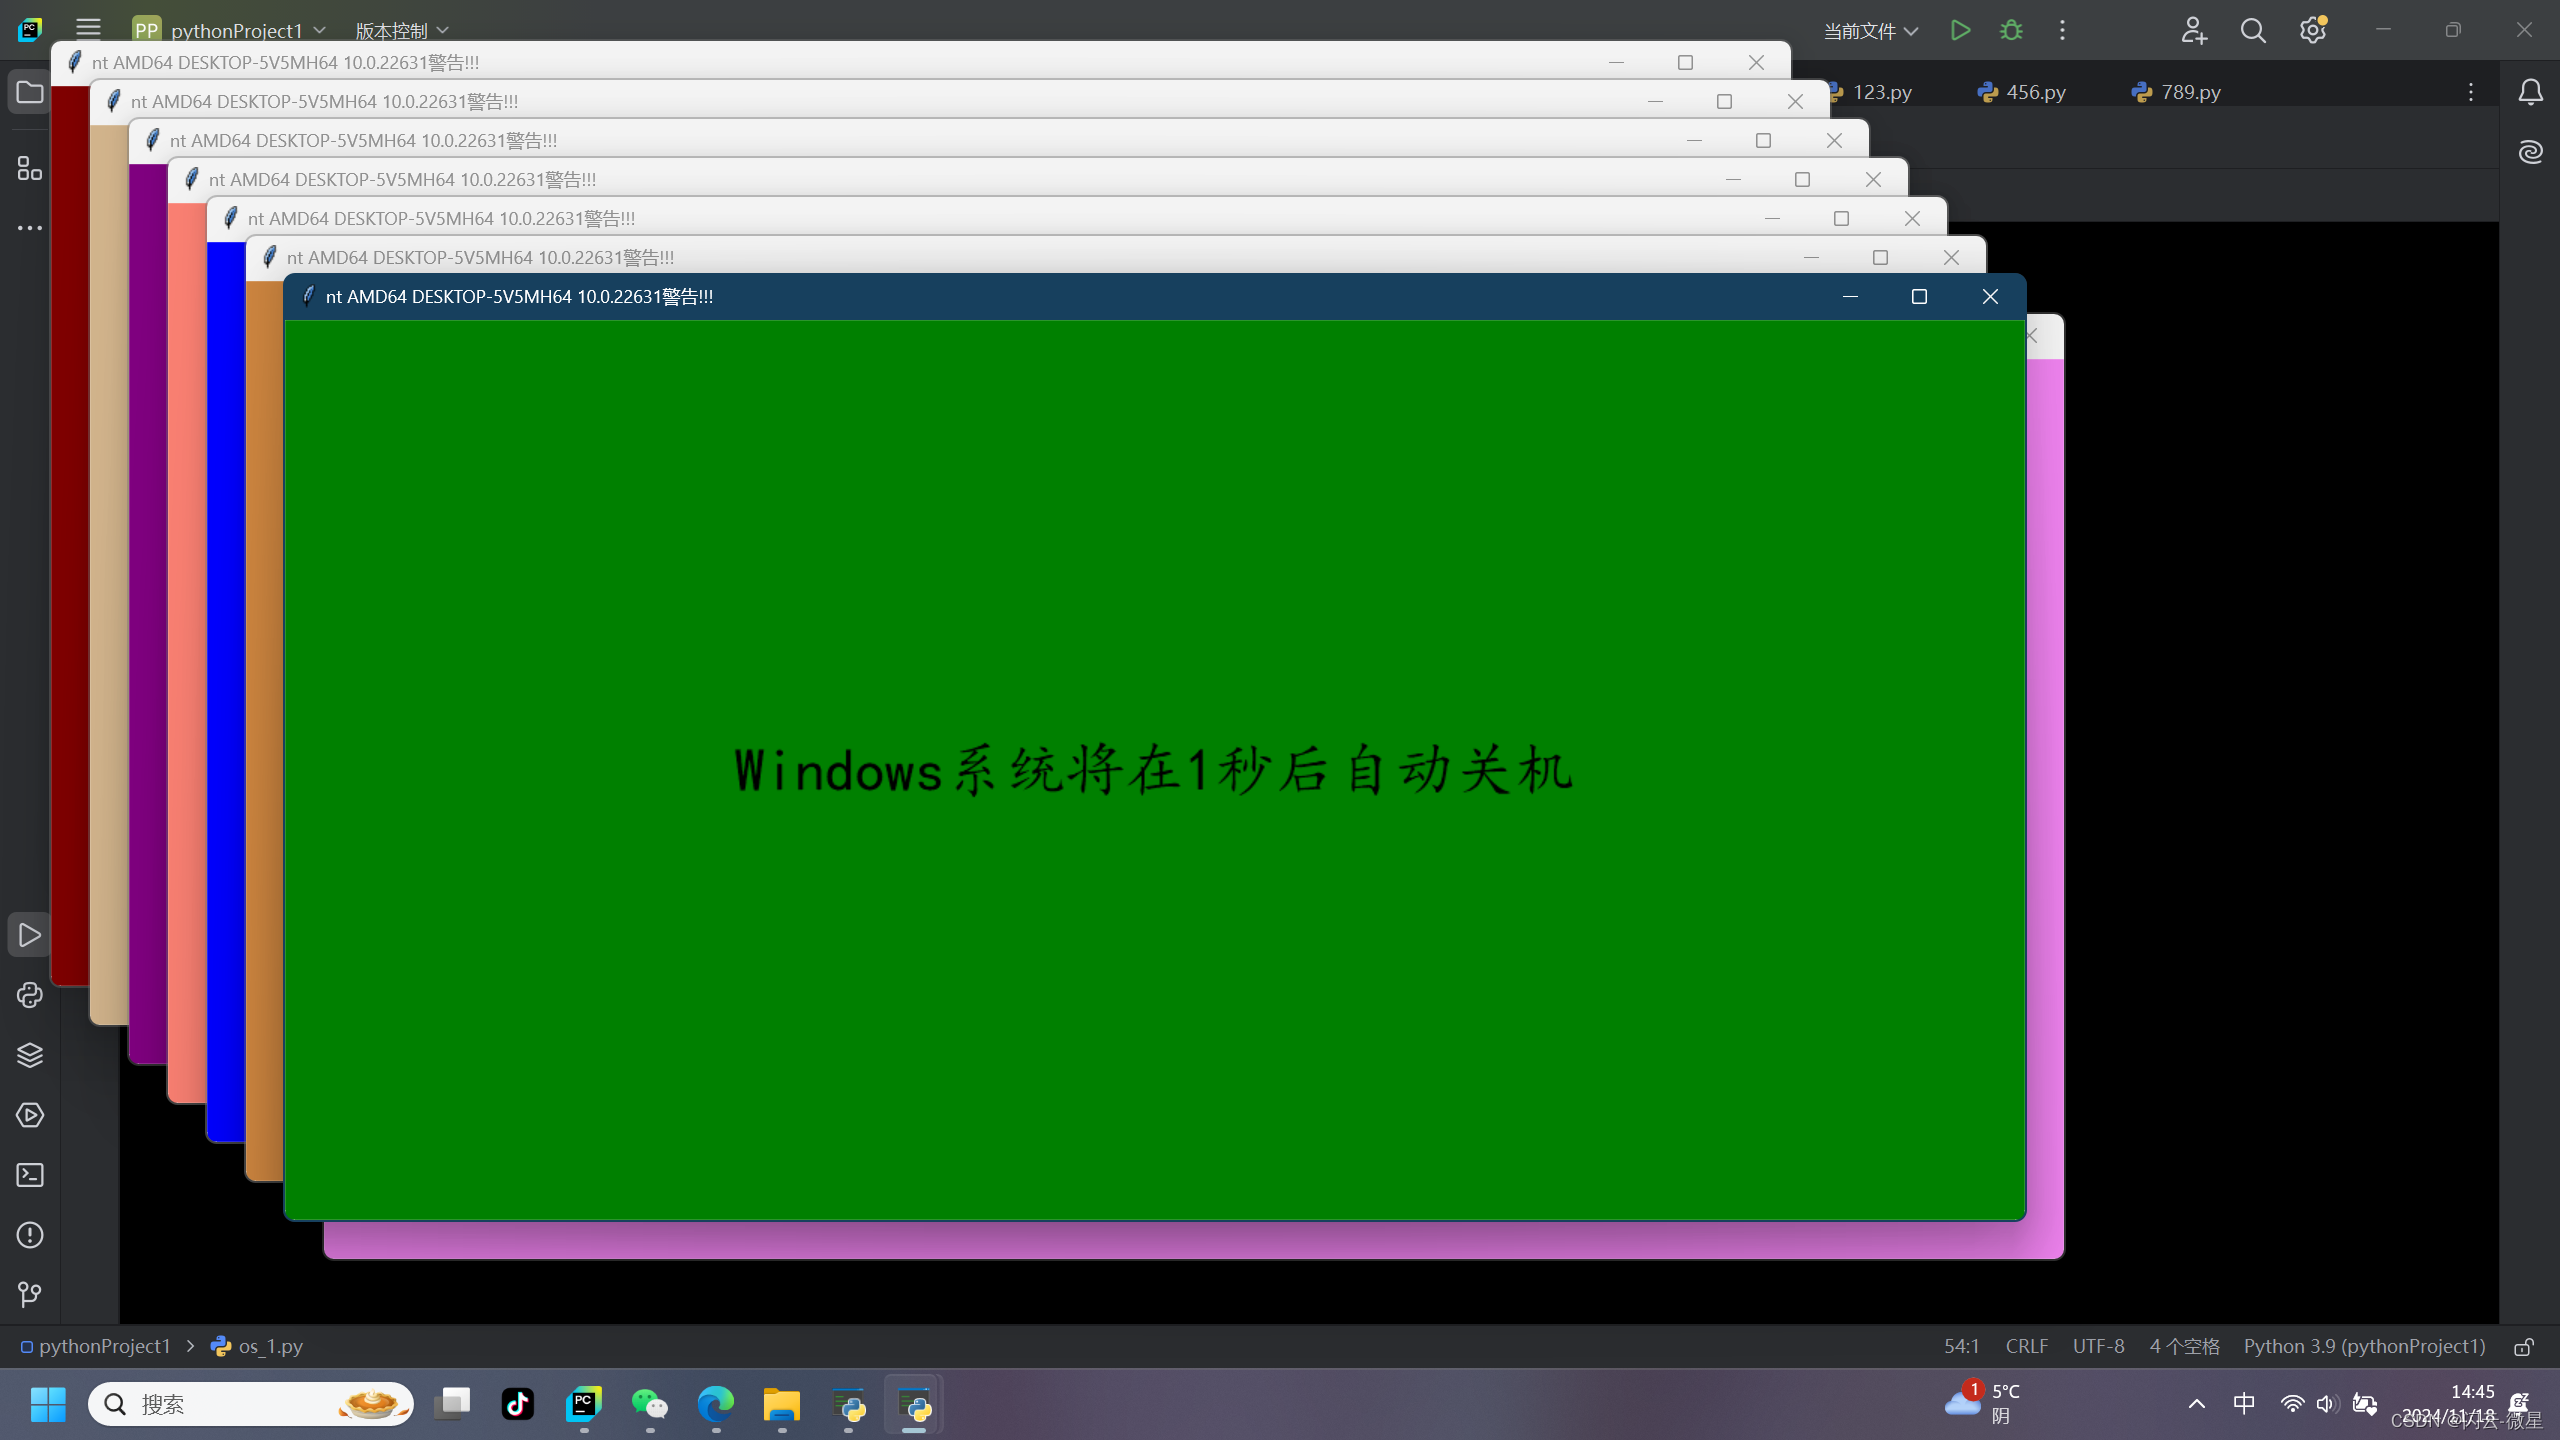The height and width of the screenshot is (1440, 2560).
Task: Open TikTok from the taskbar
Action: [518, 1404]
